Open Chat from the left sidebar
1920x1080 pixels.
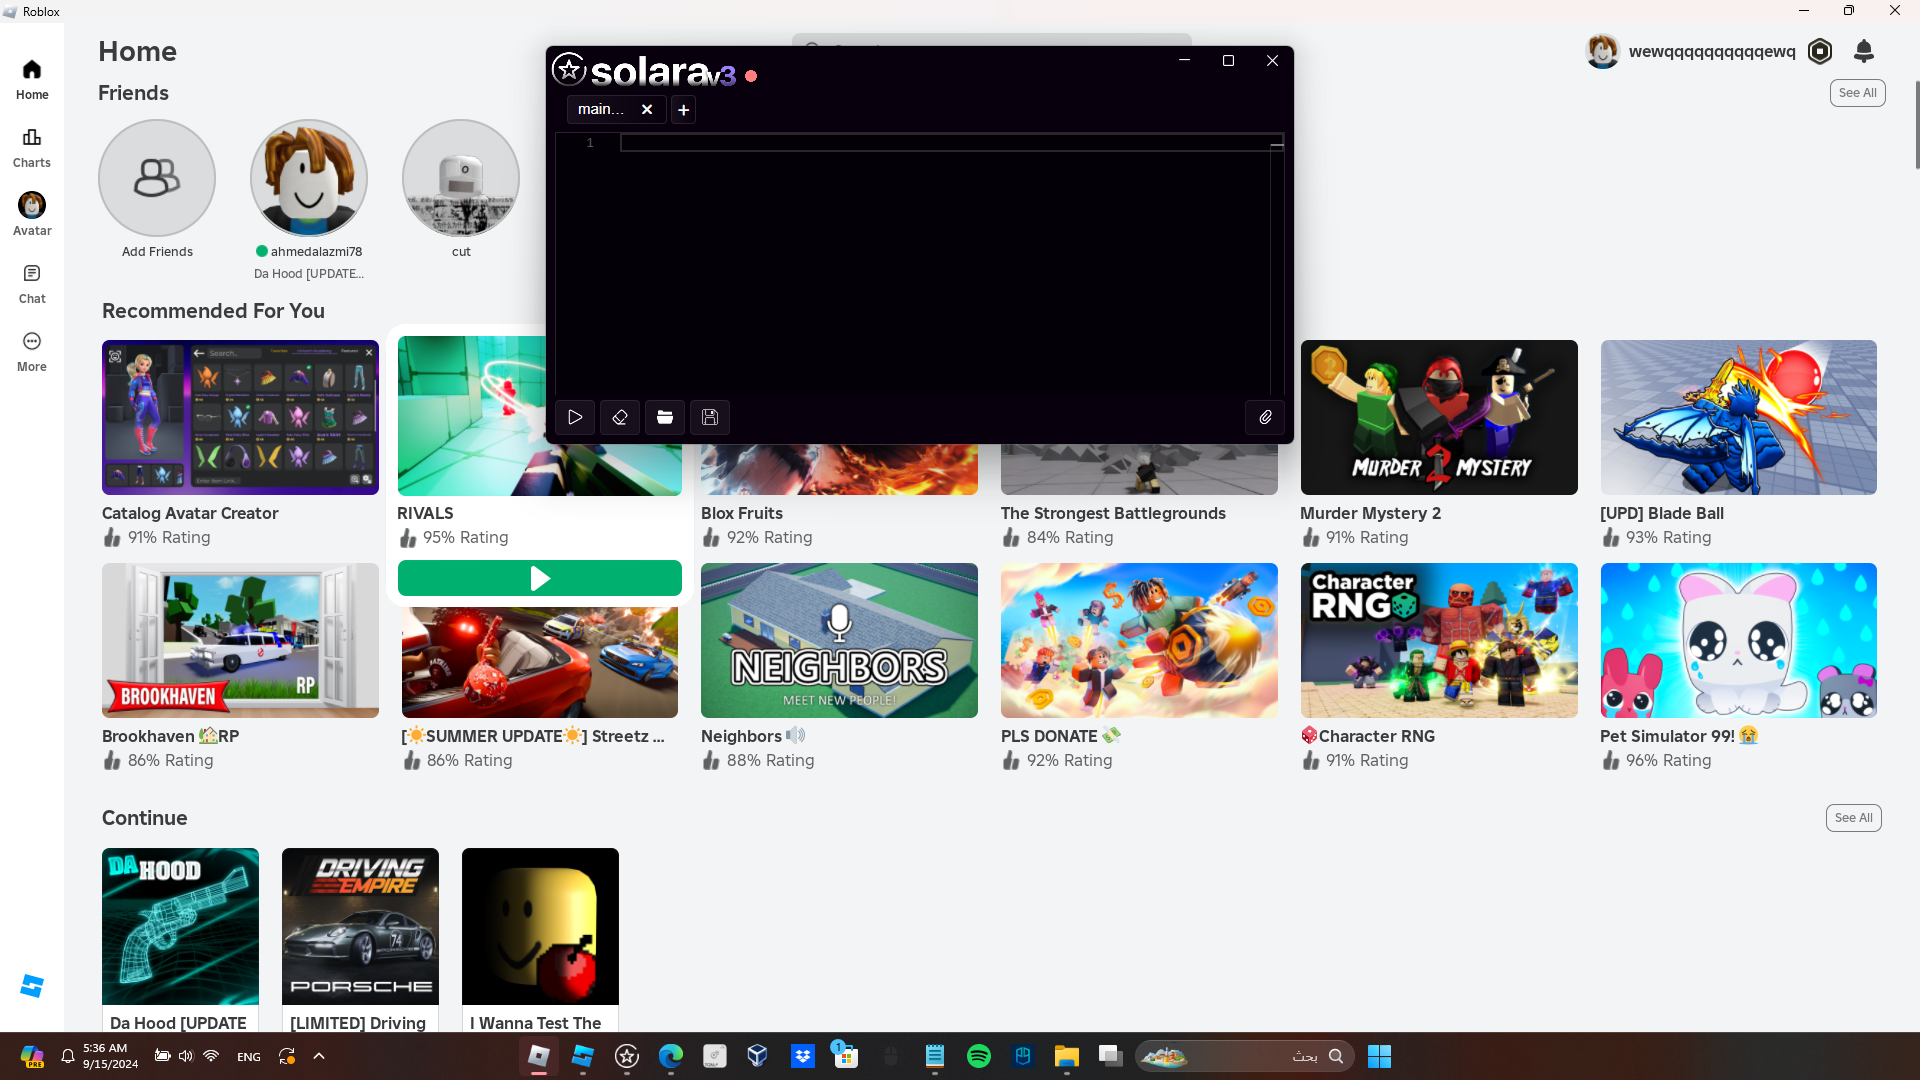32,283
